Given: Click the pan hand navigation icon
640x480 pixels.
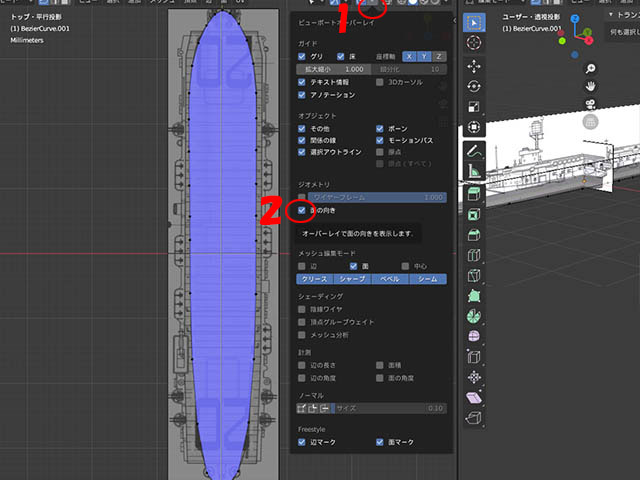Looking at the screenshot, I should [590, 86].
